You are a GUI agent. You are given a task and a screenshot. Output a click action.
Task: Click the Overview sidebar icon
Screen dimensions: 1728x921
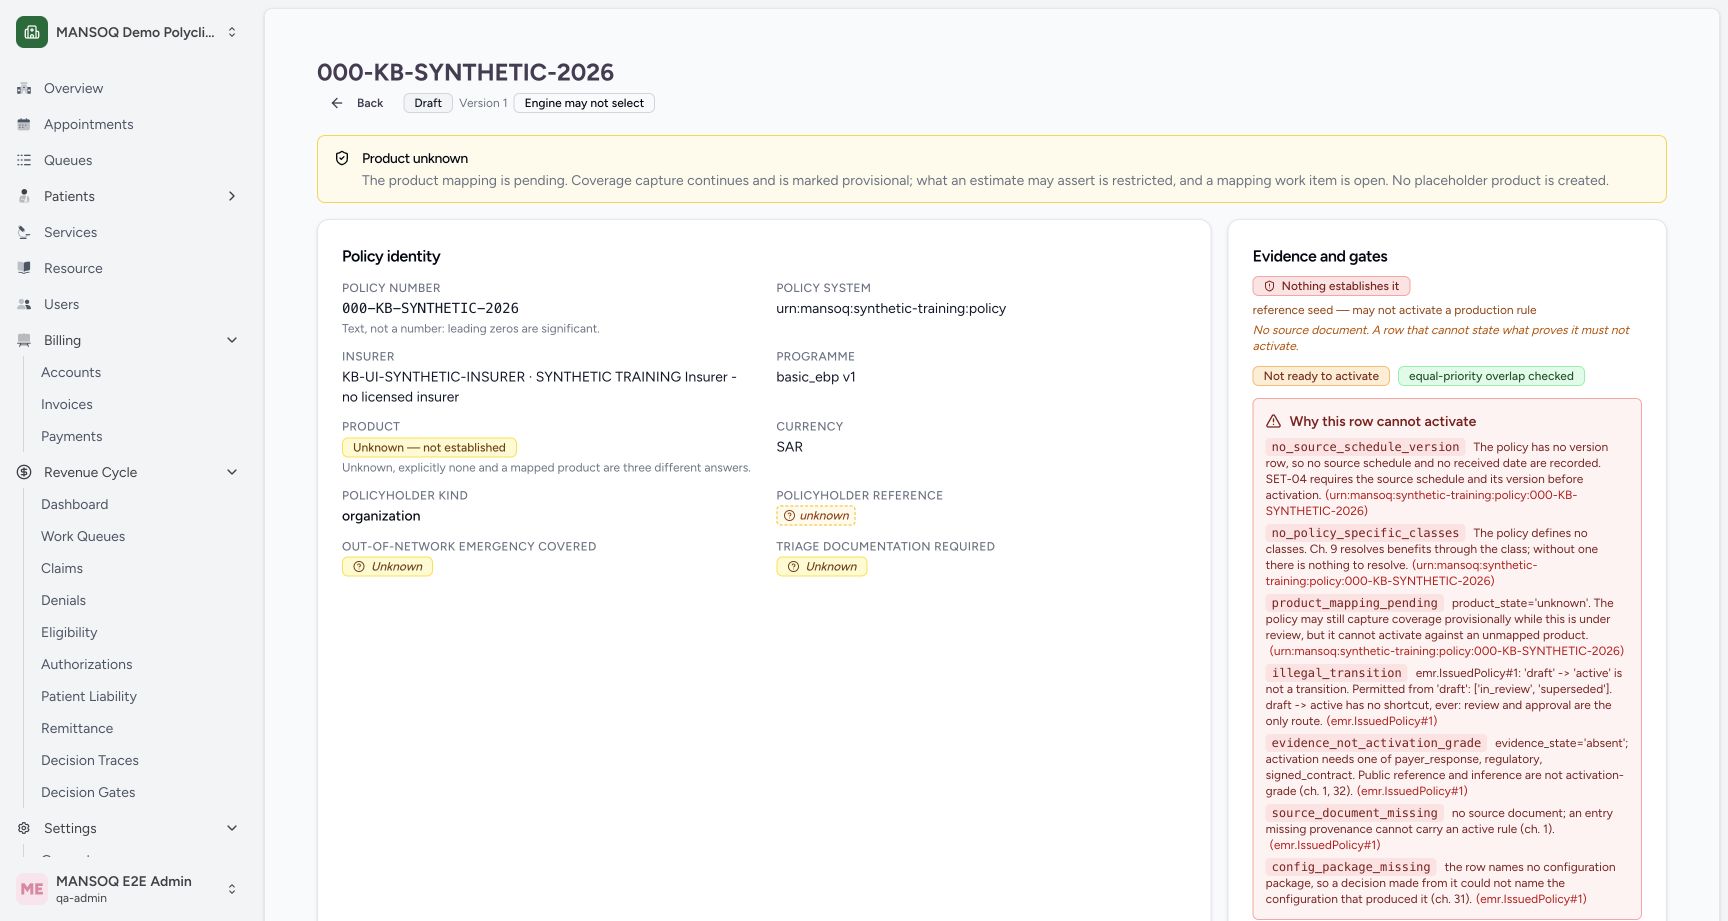point(24,88)
